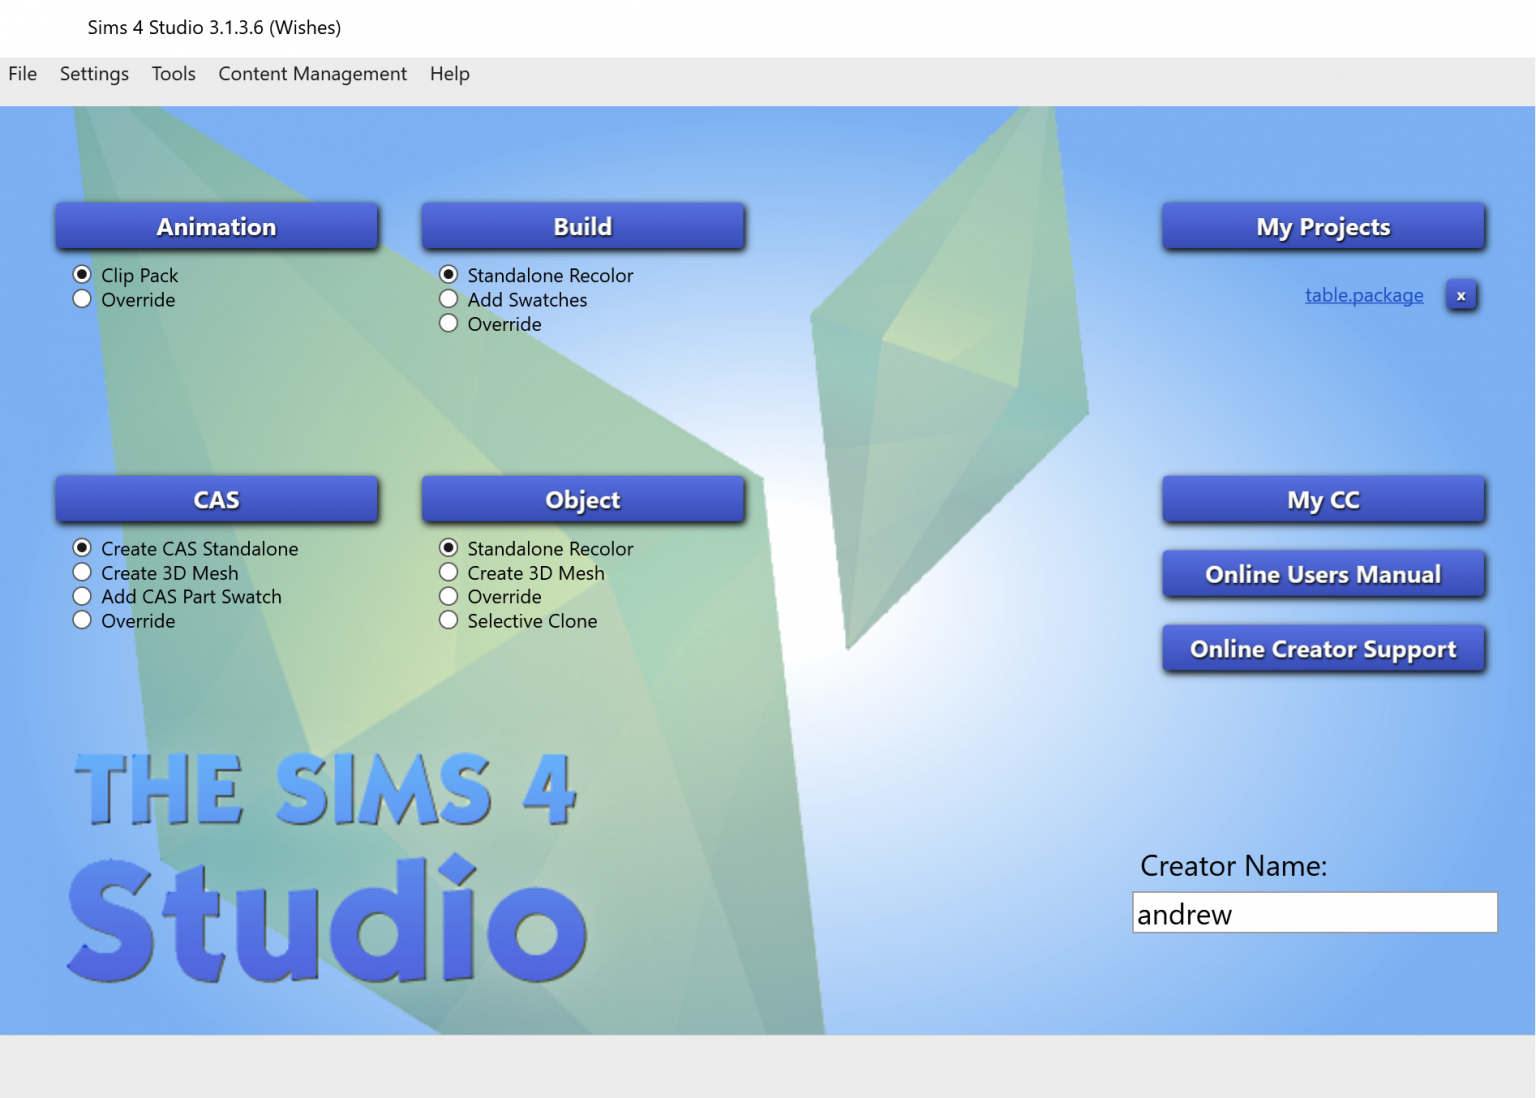Select Standalone Recolor under Object

(448, 547)
